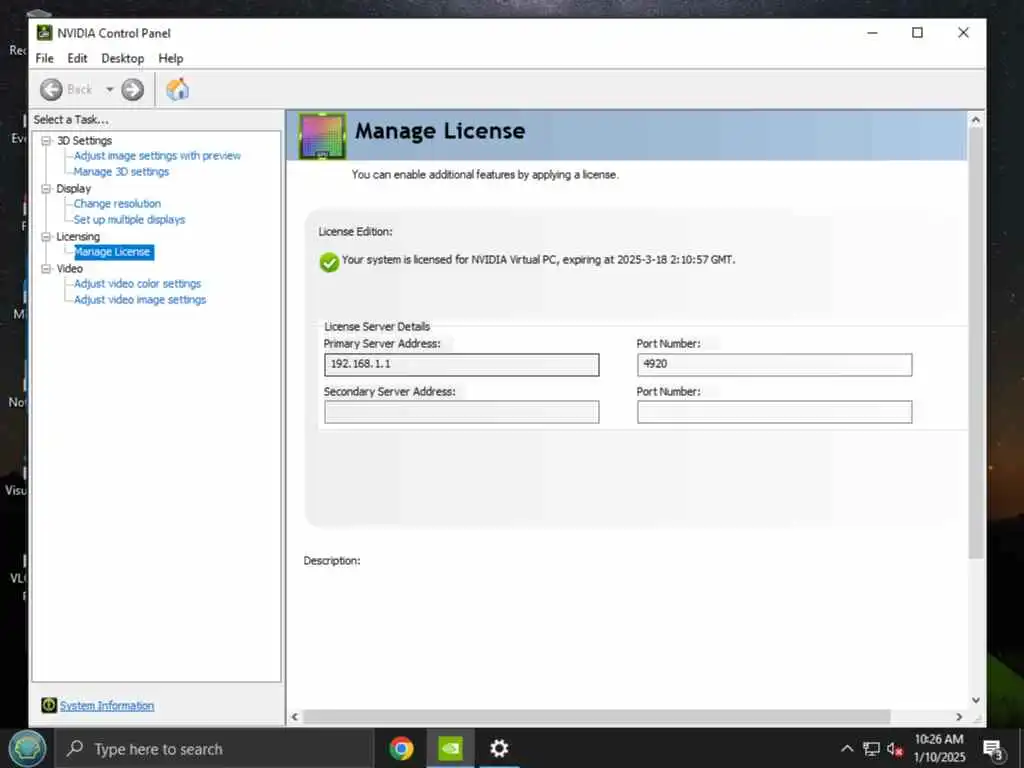
Task: Open Adjust video image settings
Action: click(x=140, y=299)
